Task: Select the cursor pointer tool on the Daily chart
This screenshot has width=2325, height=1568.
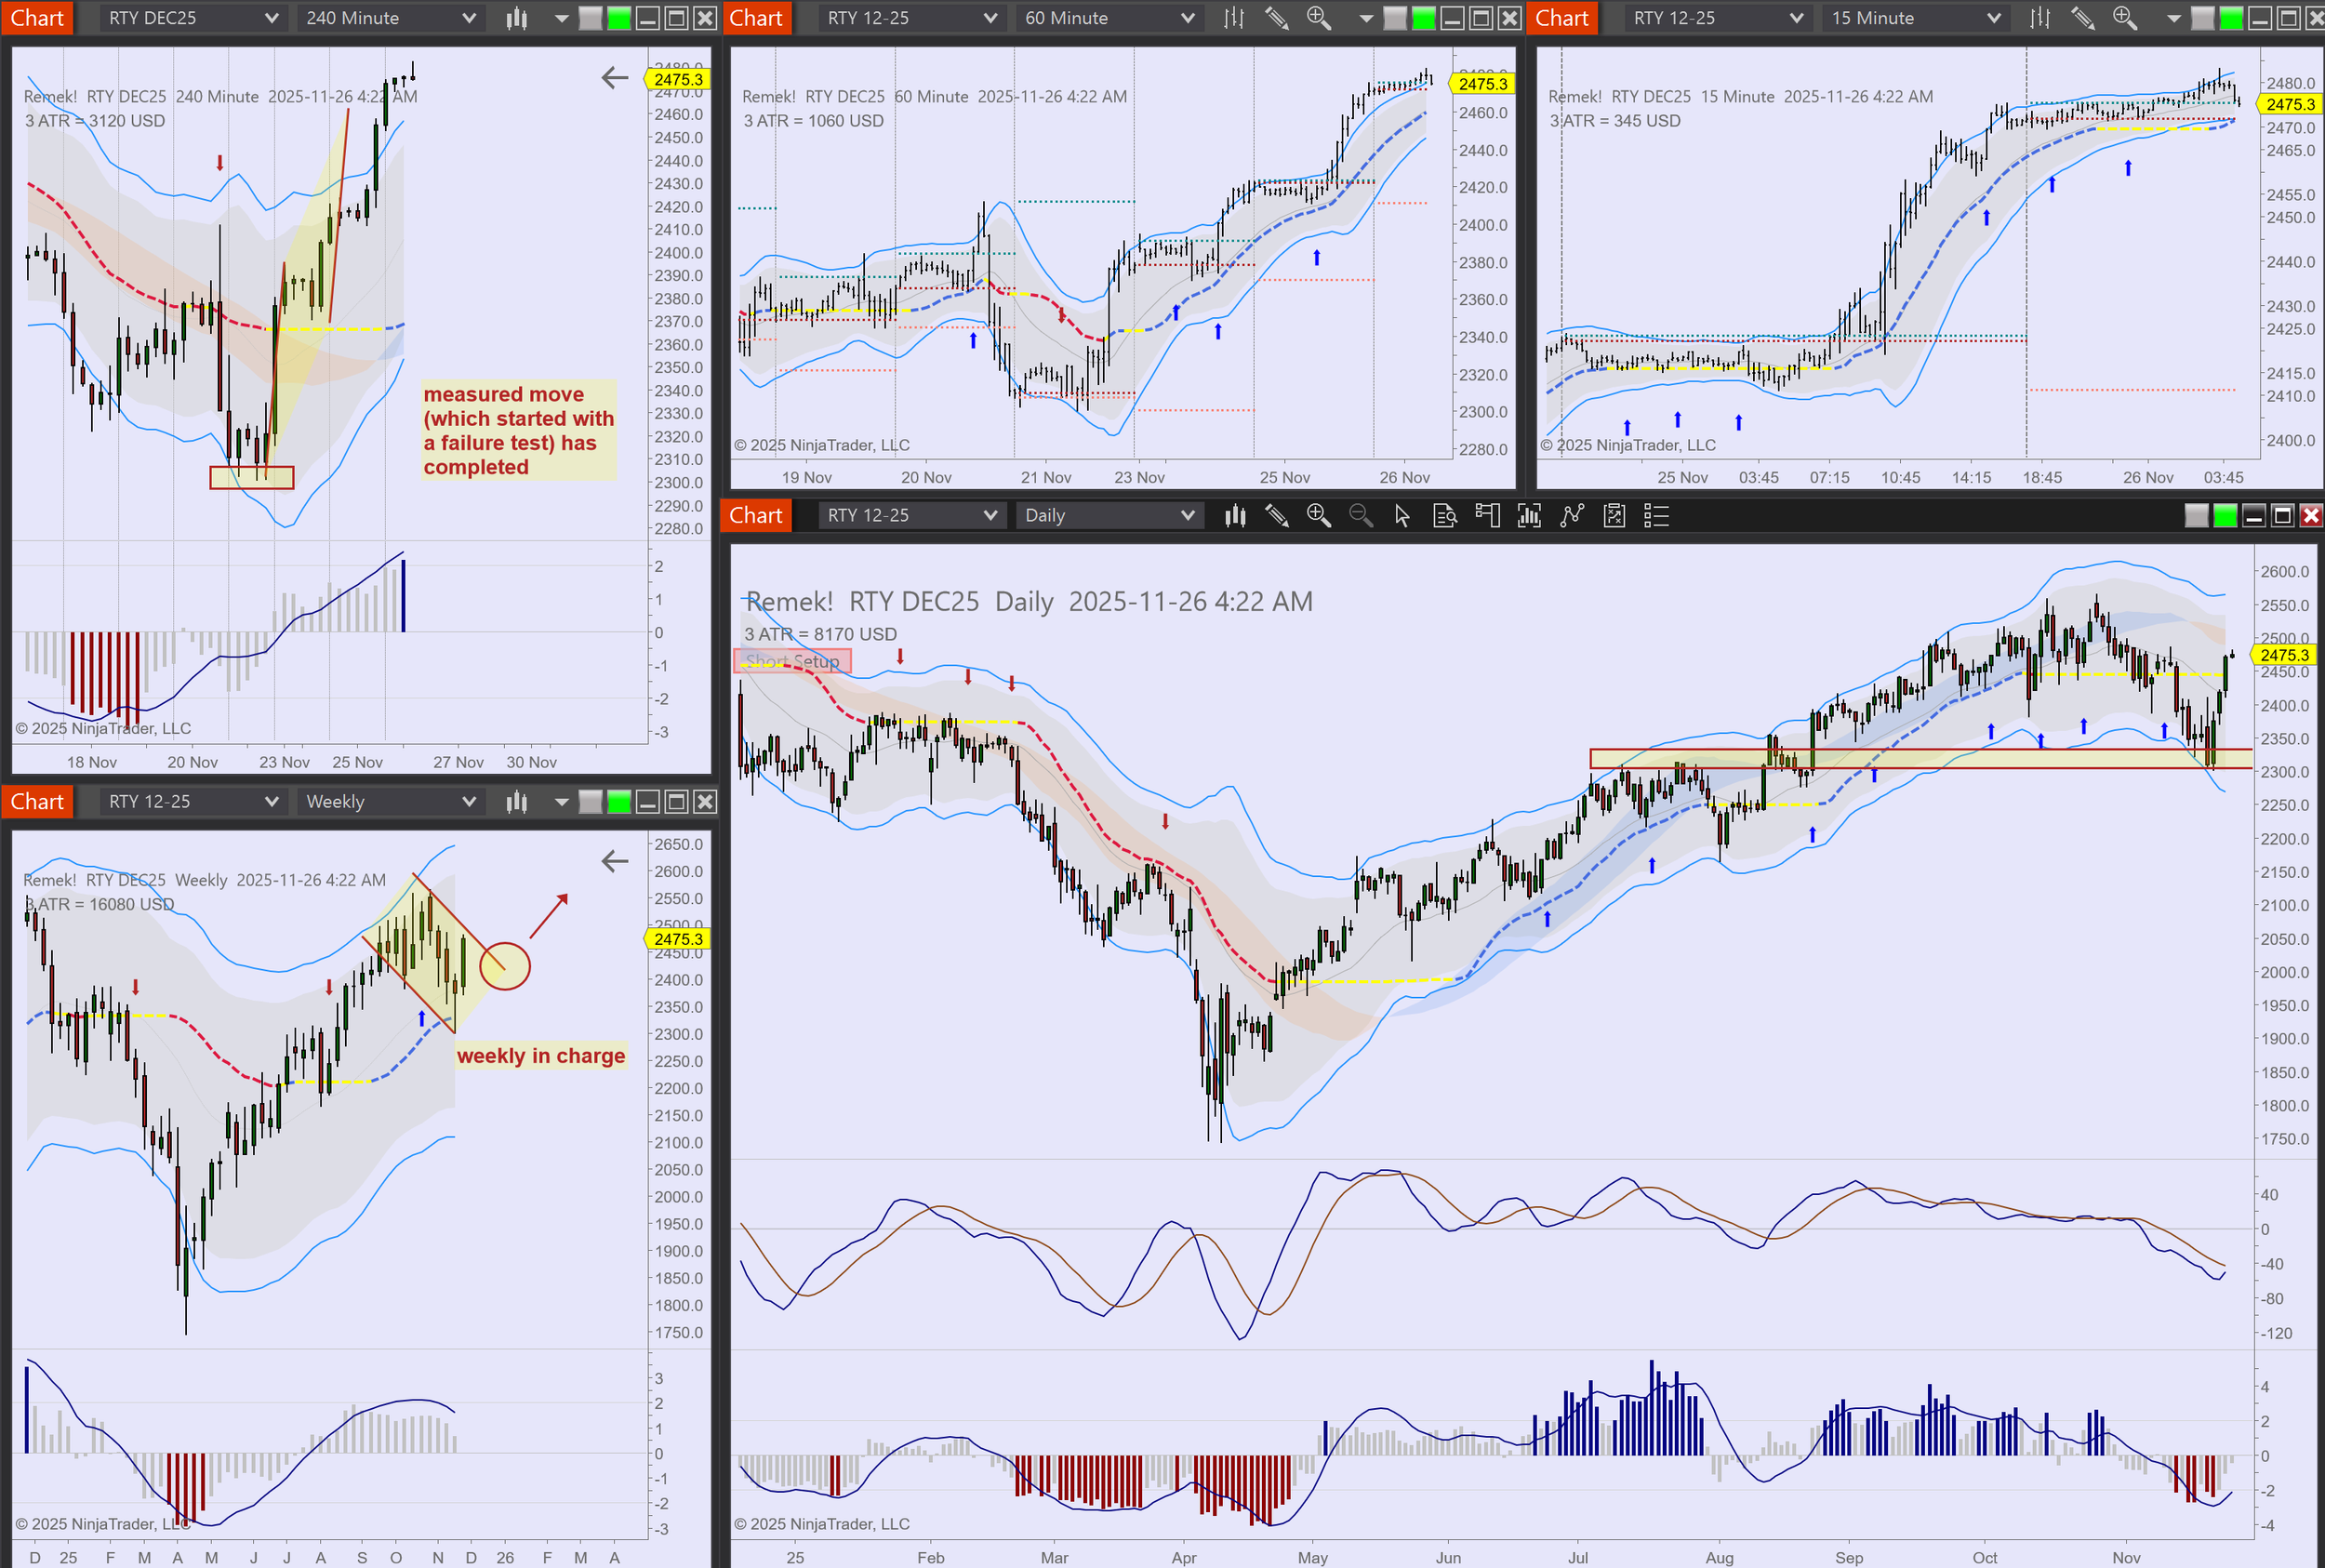Action: click(1402, 516)
